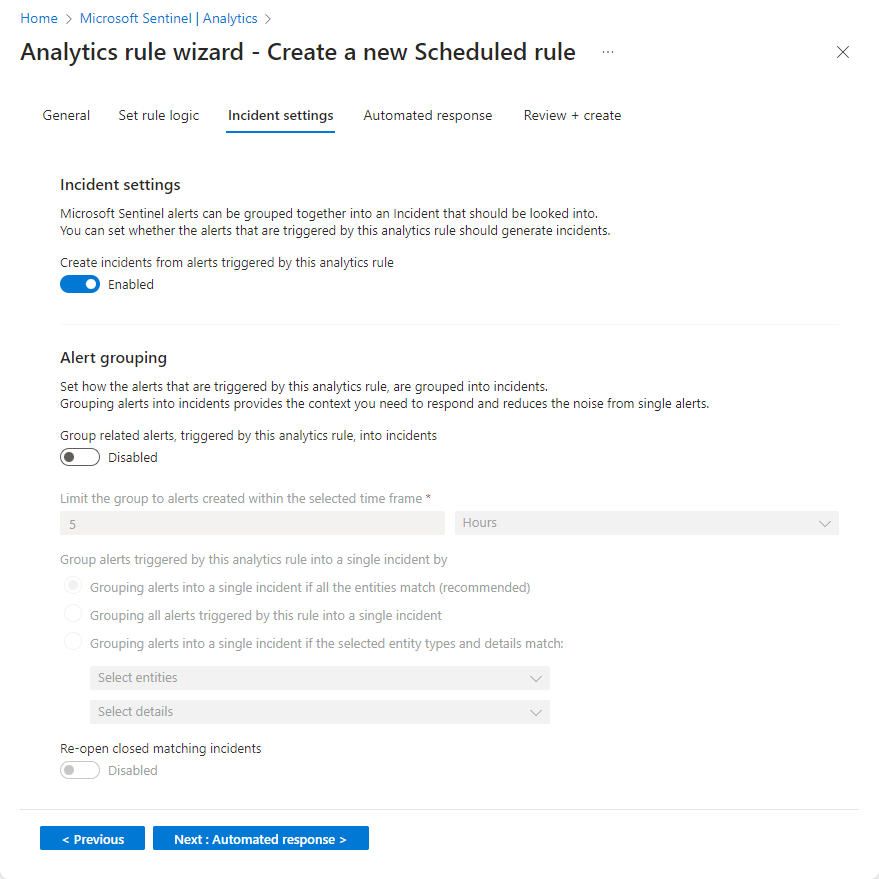Expand the Select details dropdown
The image size is (879, 879).
point(320,712)
